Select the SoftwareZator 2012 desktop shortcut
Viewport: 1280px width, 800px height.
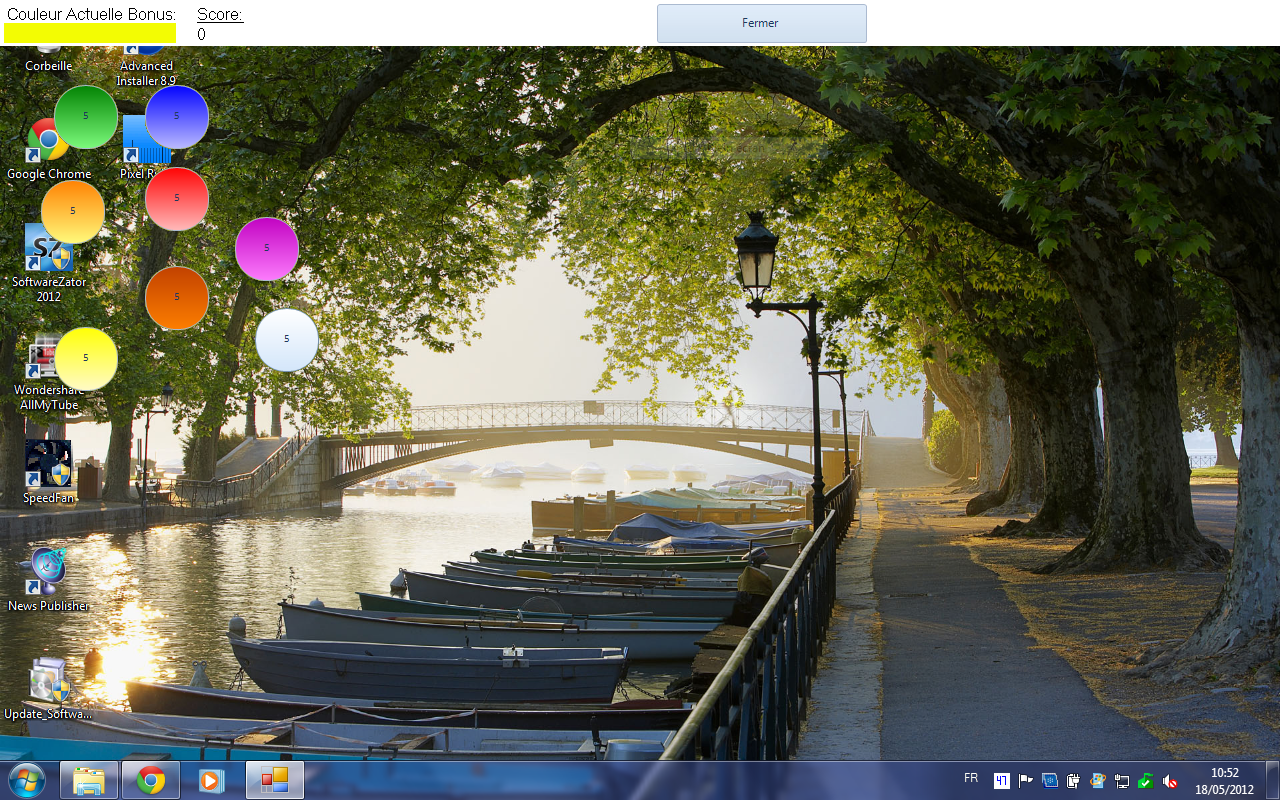point(48,263)
